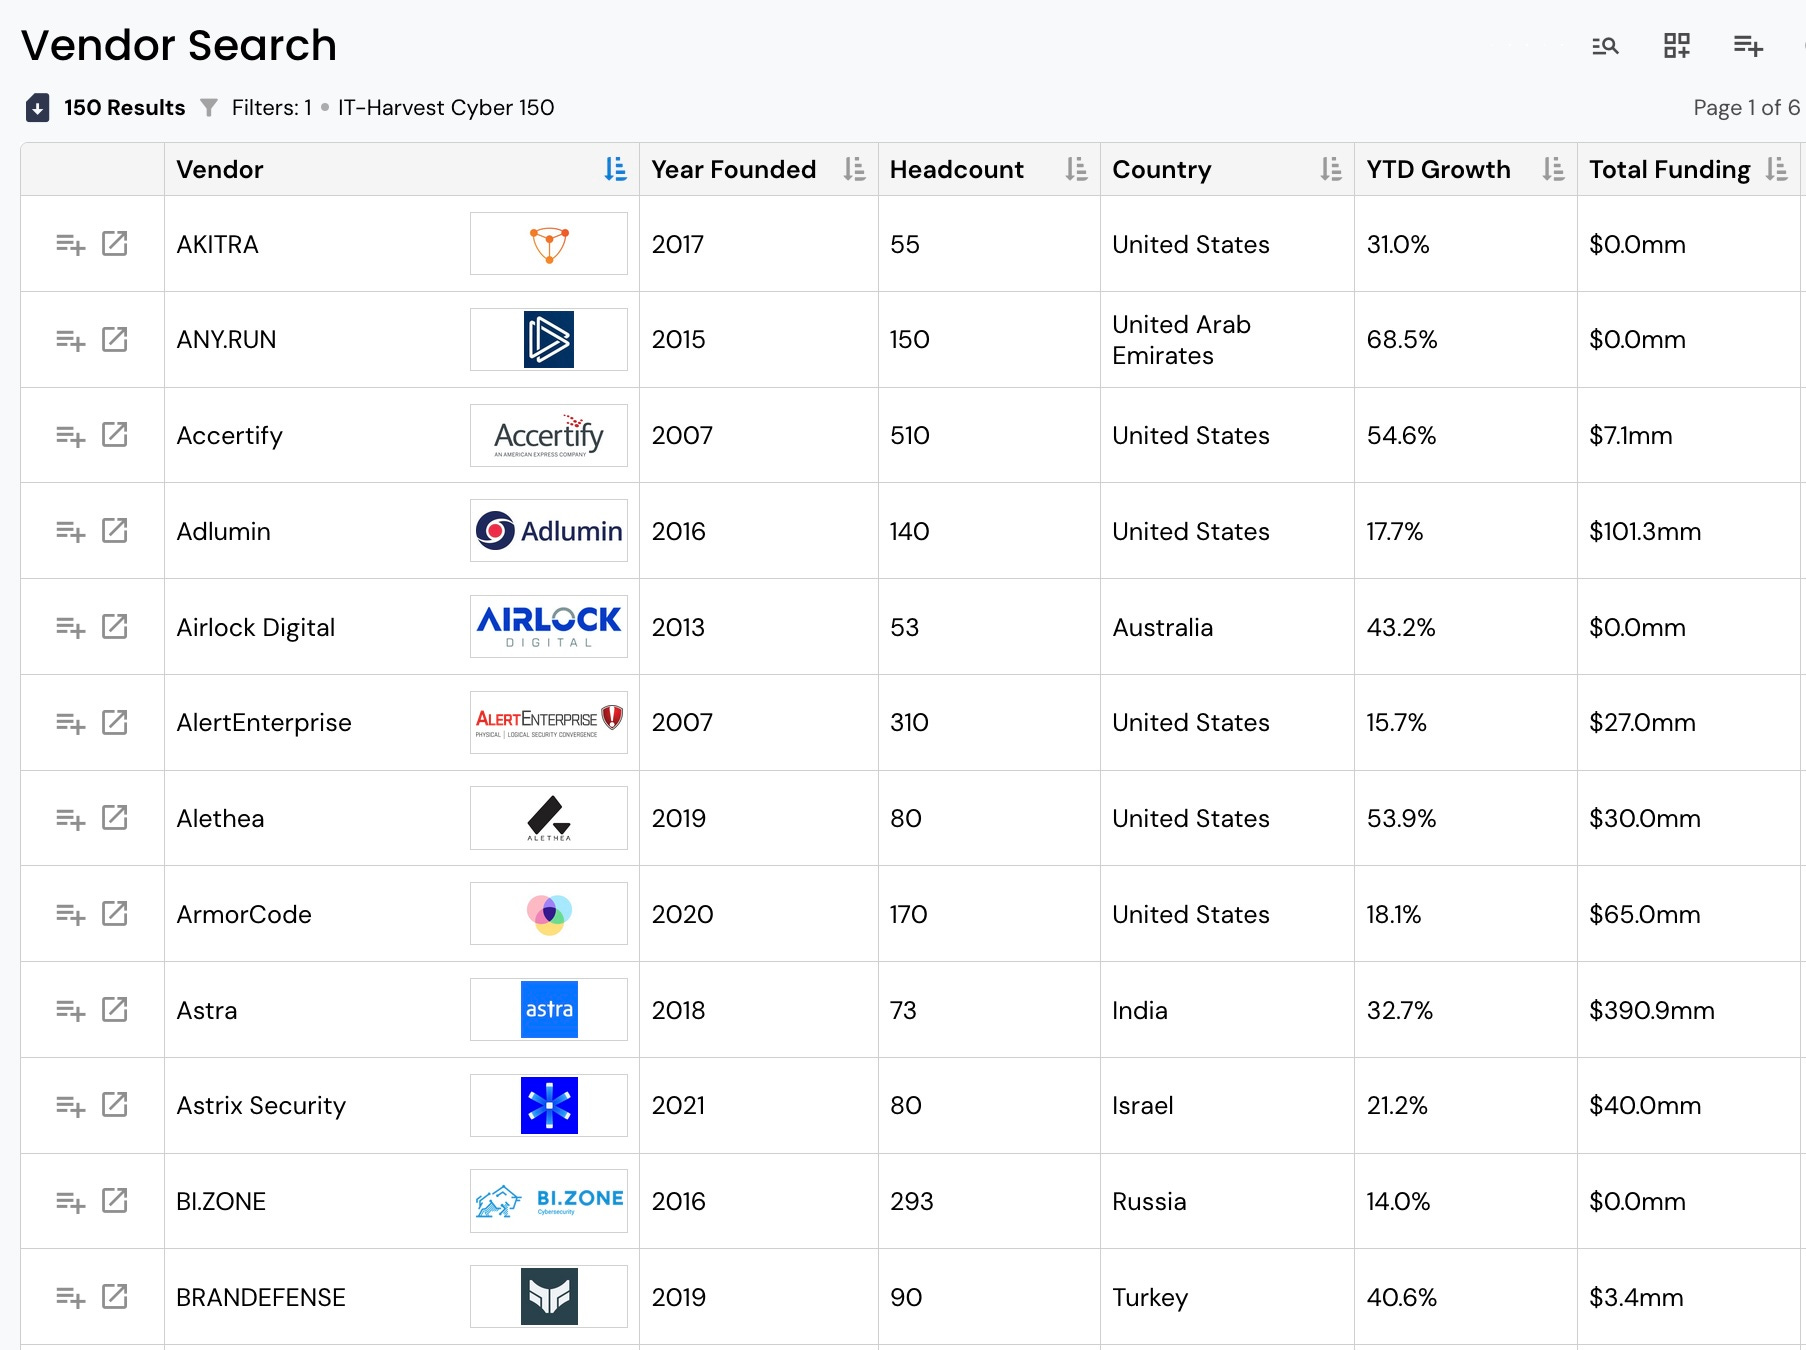Sort by Headcount column
The image size is (1806, 1350).
[x=1076, y=169]
